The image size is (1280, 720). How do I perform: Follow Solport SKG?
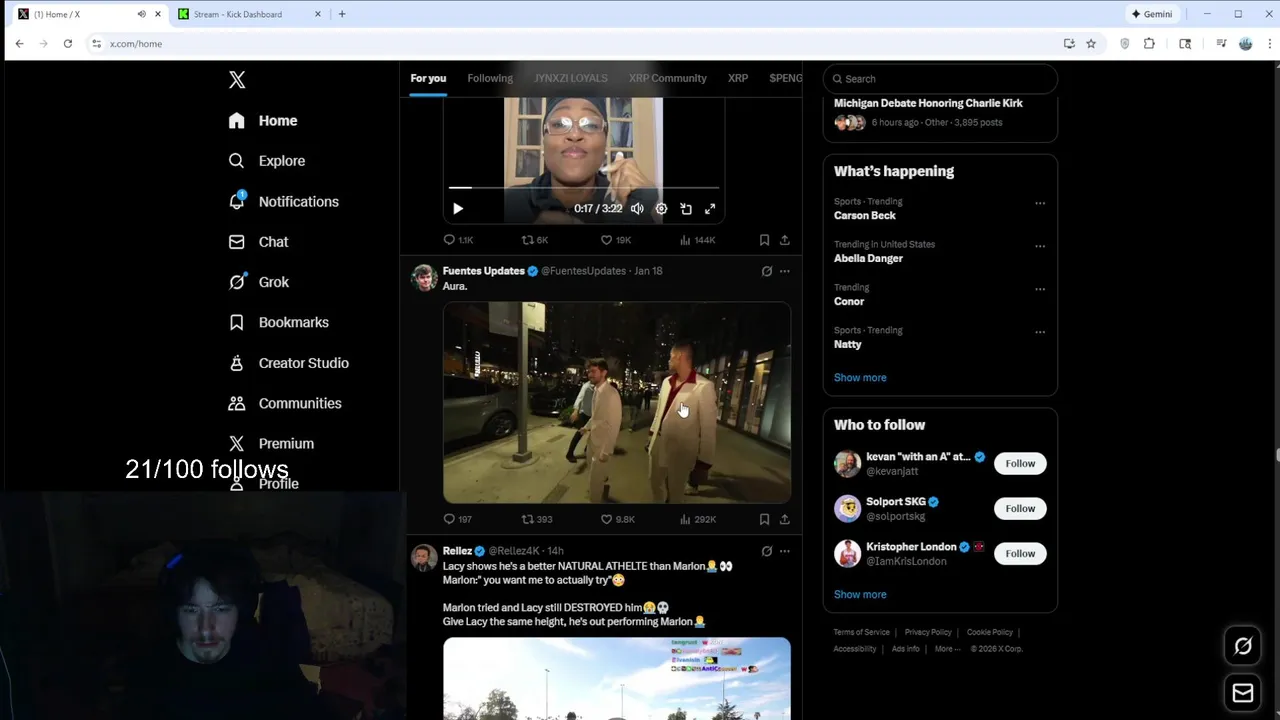(x=1020, y=509)
